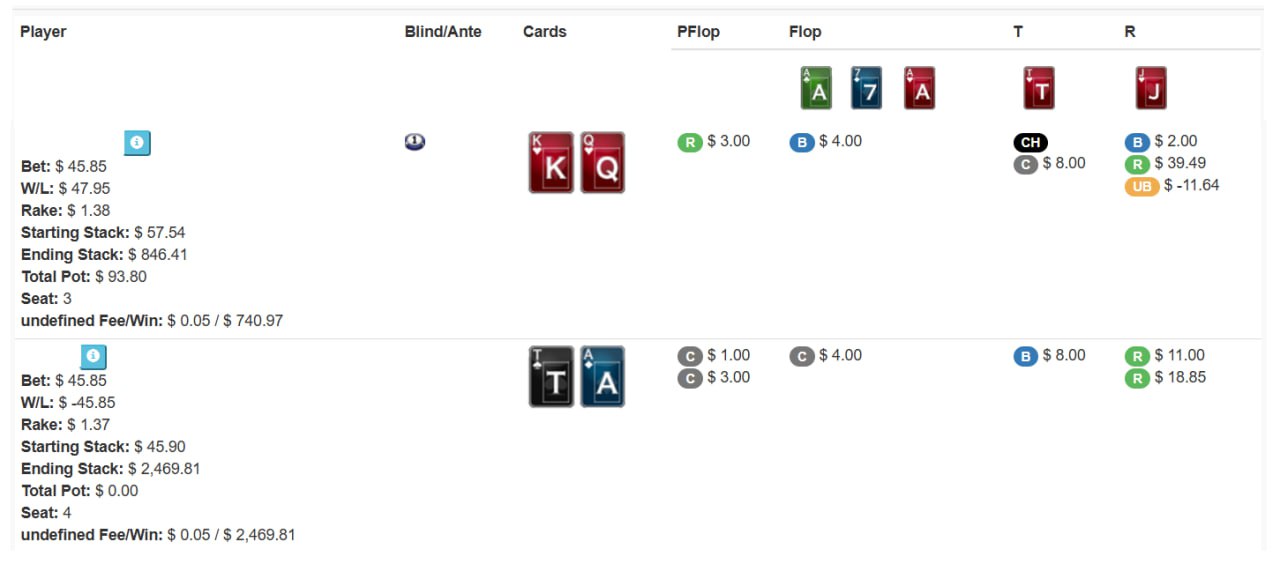Screen dimensions: 1280x564
Task: Click the info icon for Seat 3 player
Action: pyautogui.click(x=137, y=143)
